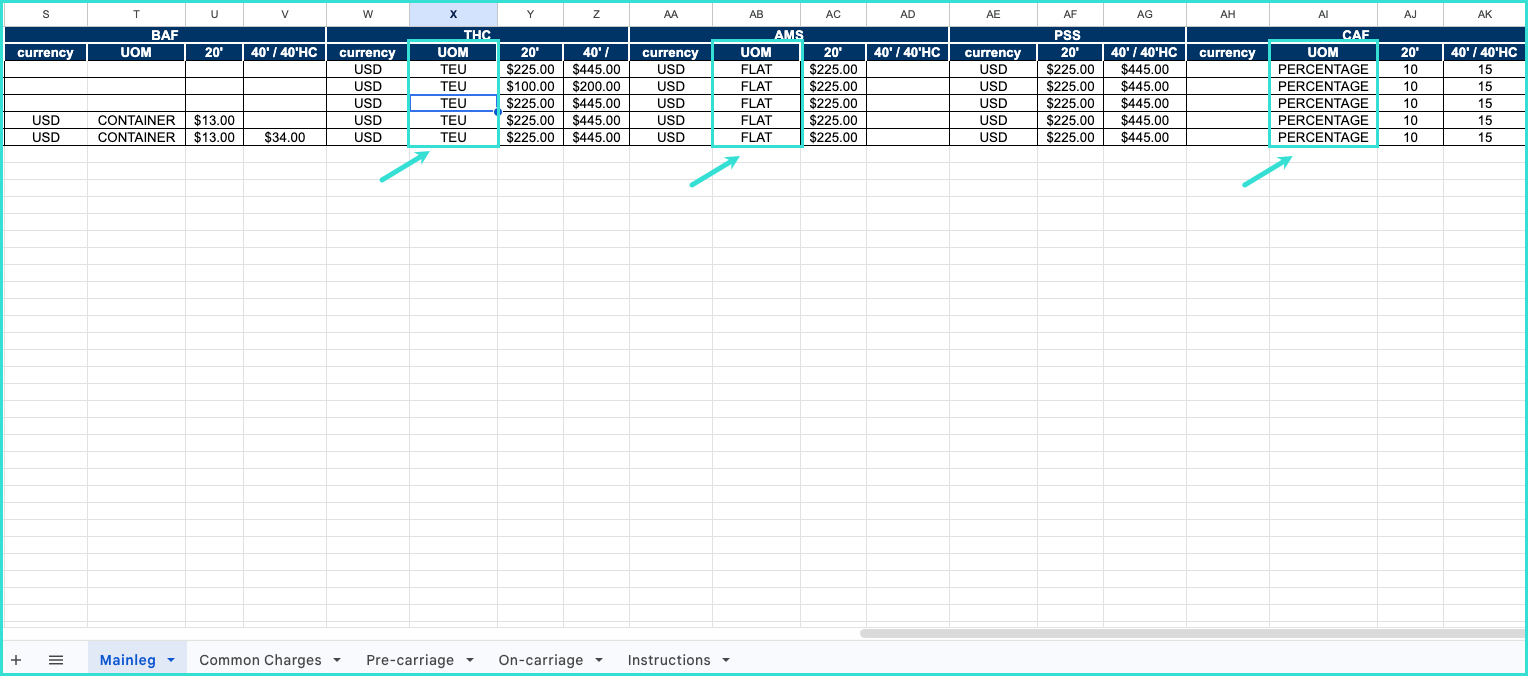The height and width of the screenshot is (676, 1528).
Task: Click the column AI header
Action: coord(1323,14)
